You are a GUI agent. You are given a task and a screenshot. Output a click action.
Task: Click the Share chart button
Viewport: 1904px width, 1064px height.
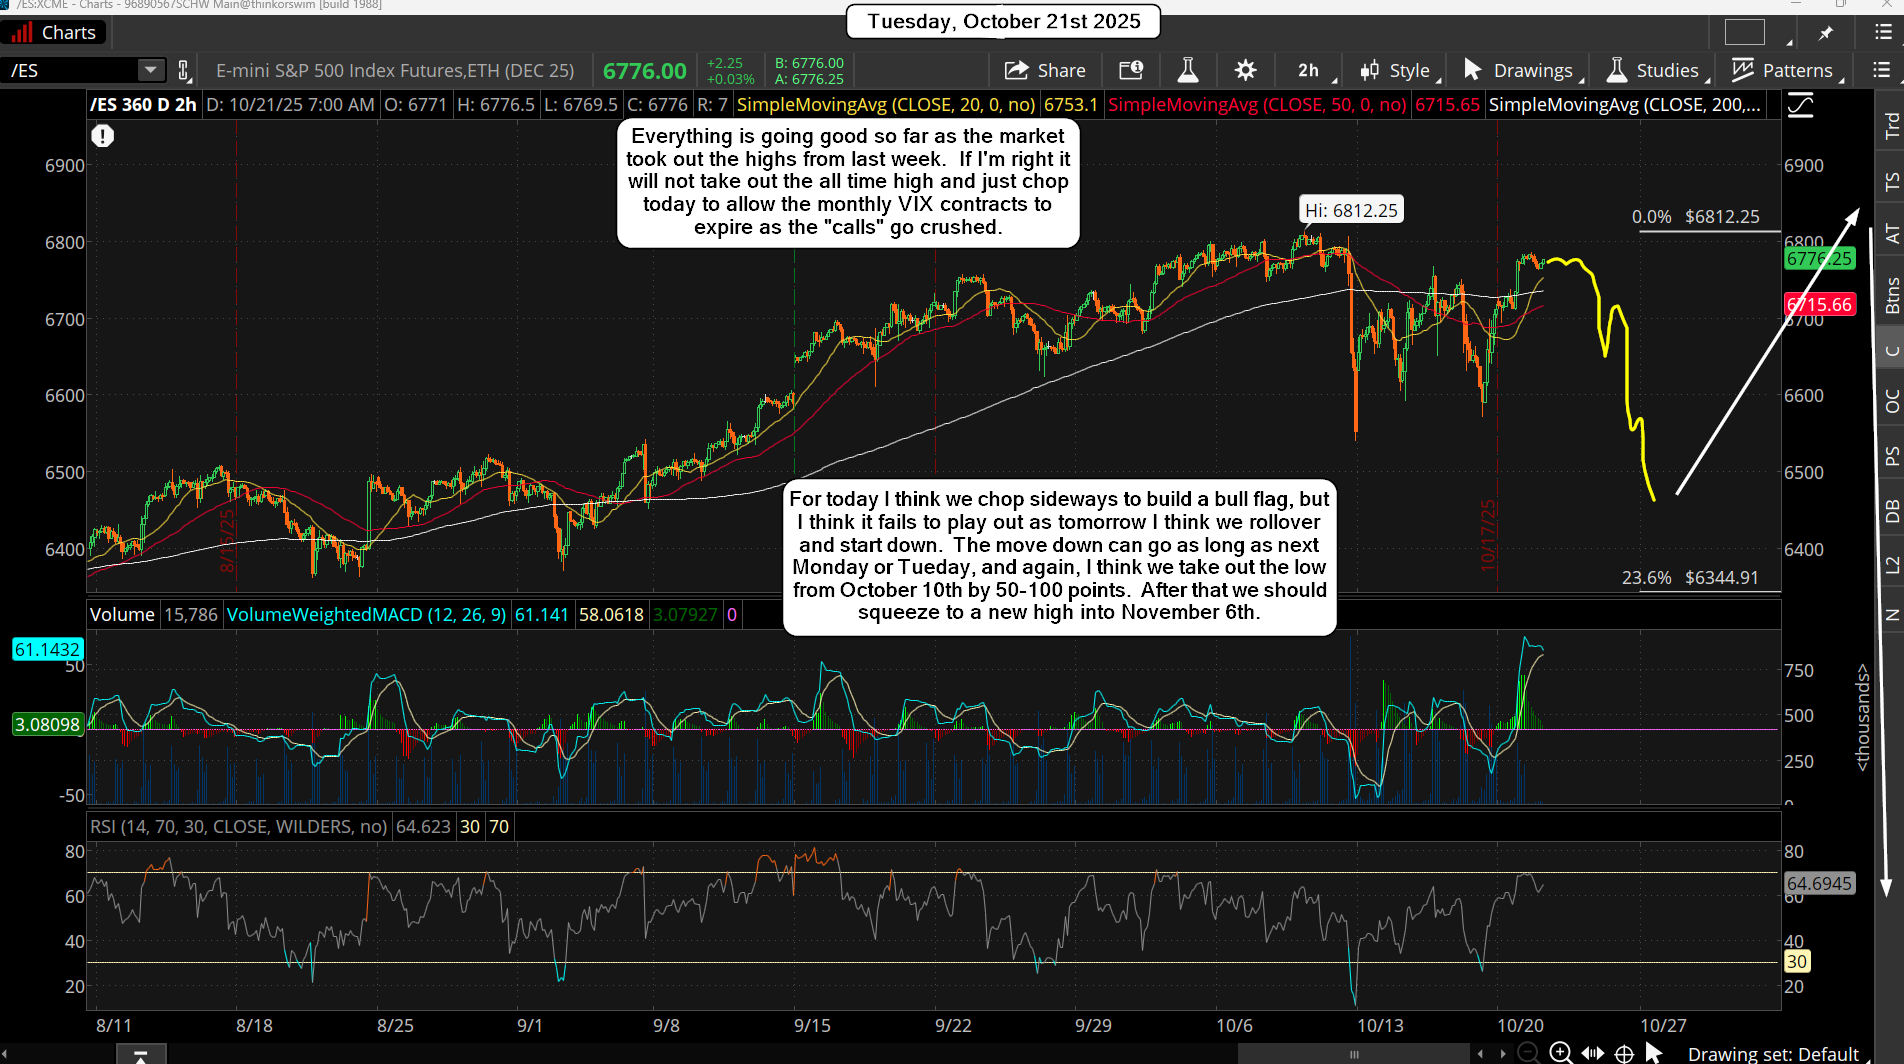point(1045,70)
